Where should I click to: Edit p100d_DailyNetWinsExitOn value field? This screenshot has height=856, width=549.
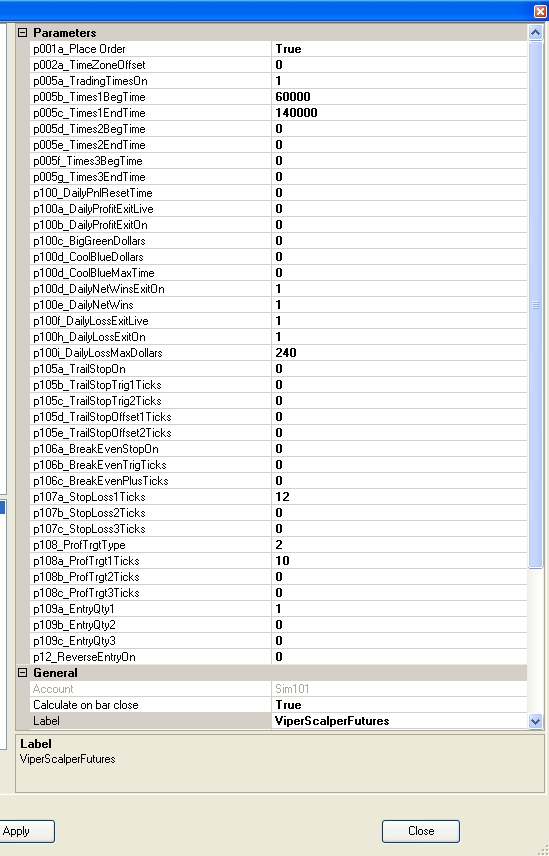point(399,289)
